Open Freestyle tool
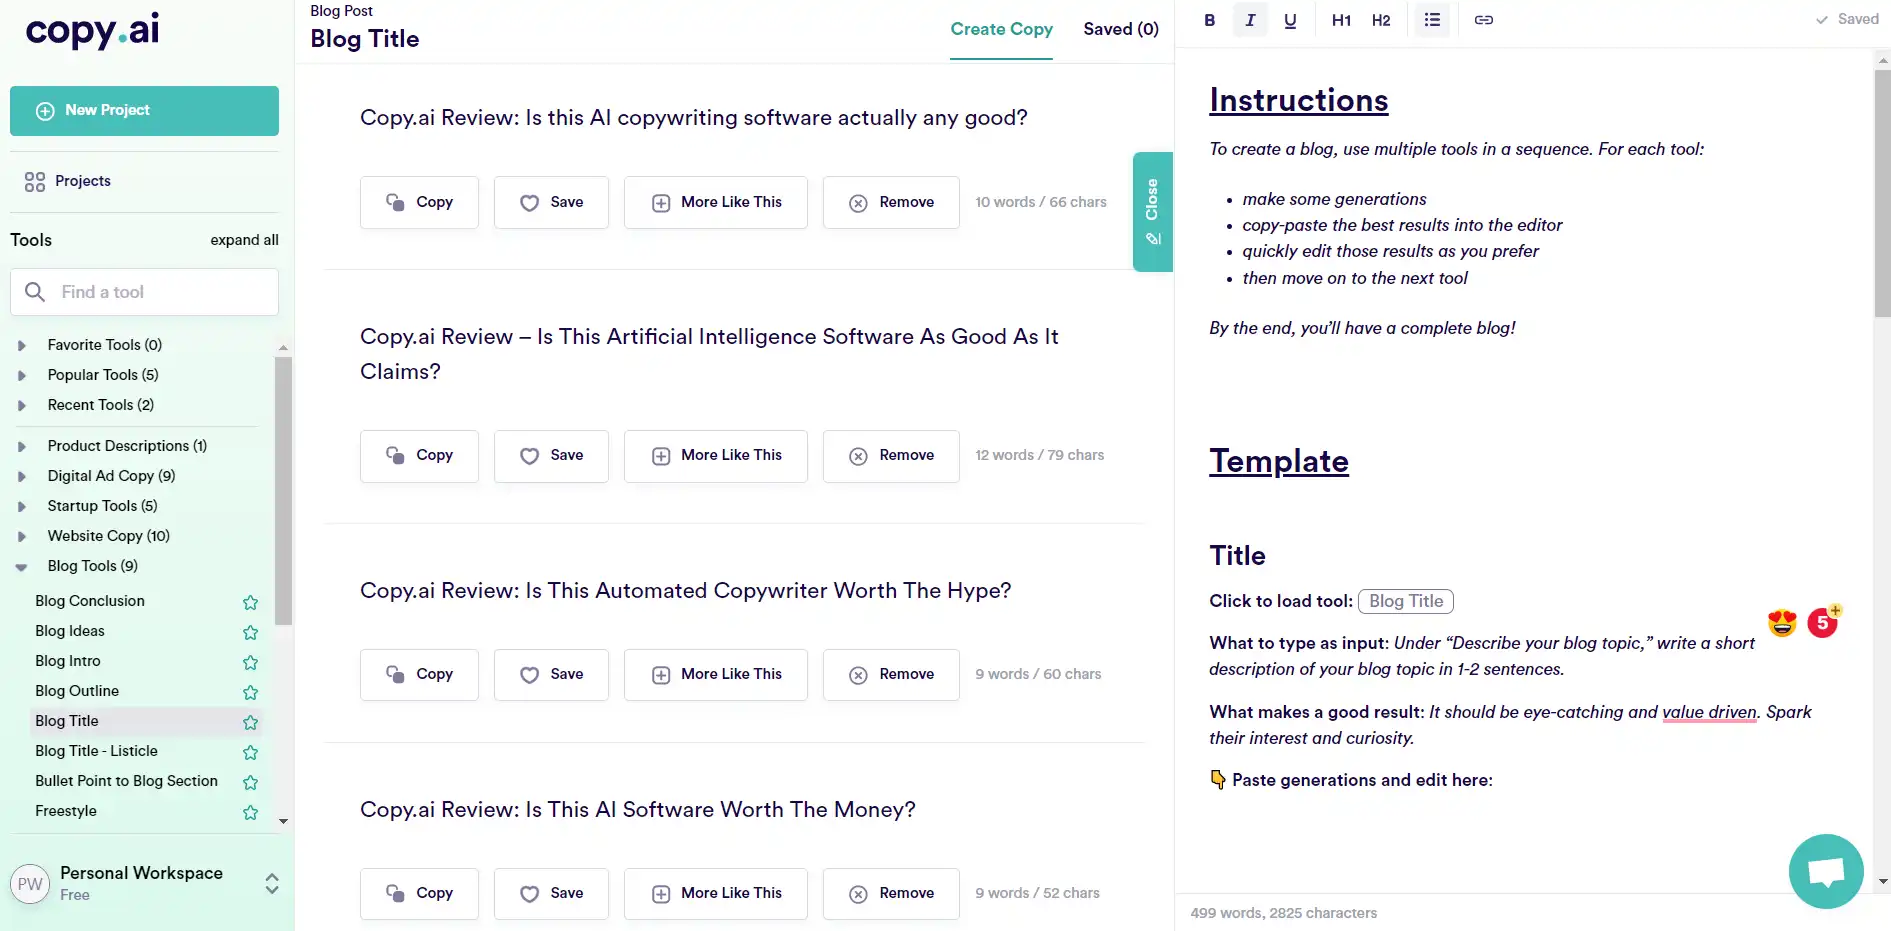Viewport: 1891px width, 931px height. pos(66,811)
